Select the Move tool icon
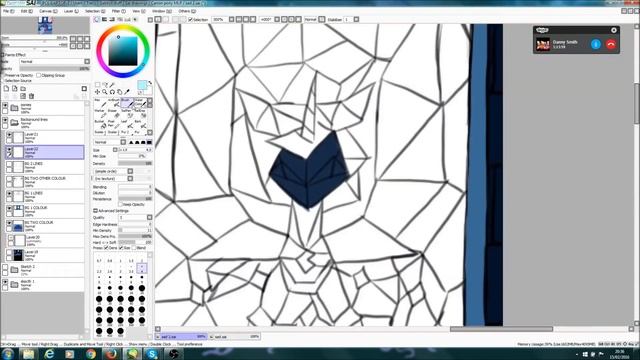Image resolution: width=640 pixels, height=360 pixels. pyautogui.click(x=97, y=92)
